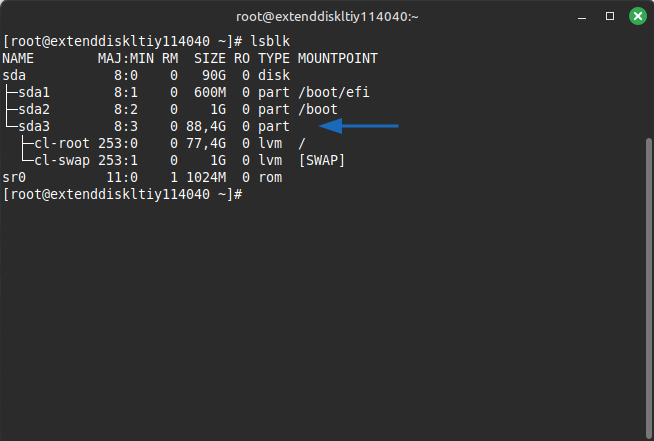The width and height of the screenshot is (654, 441).
Task: Click the cl-root logical volume name
Action: tap(61, 143)
